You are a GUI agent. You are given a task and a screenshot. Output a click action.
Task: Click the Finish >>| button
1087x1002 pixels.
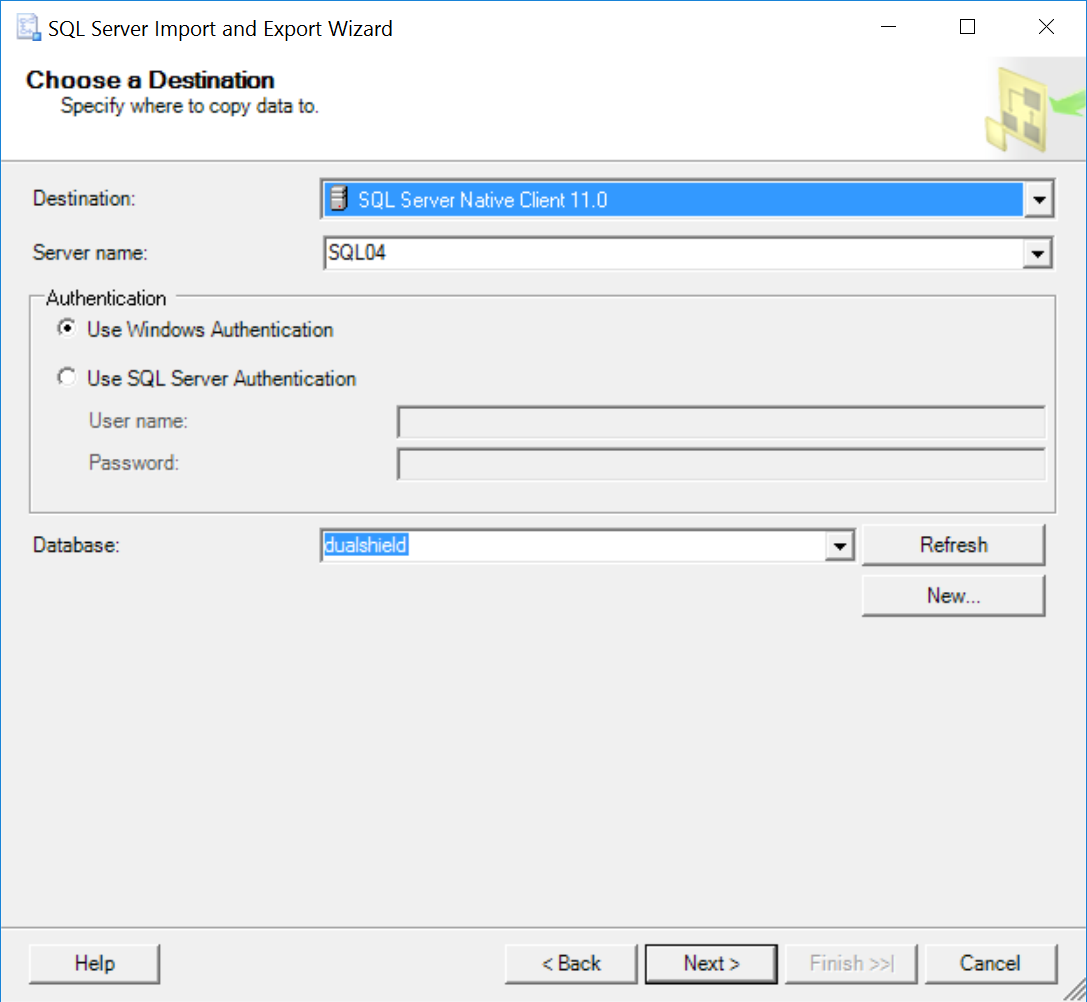tap(851, 963)
